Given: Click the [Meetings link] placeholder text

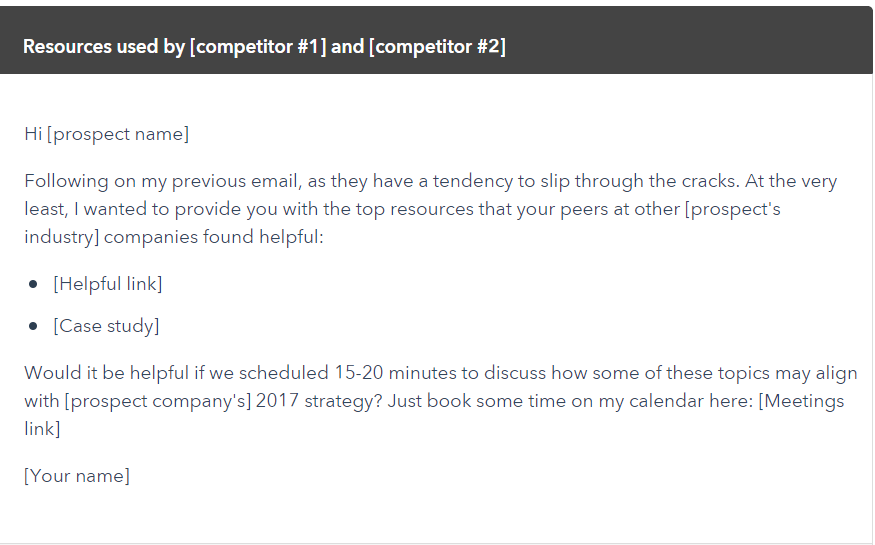Looking at the screenshot, I should click(801, 401).
